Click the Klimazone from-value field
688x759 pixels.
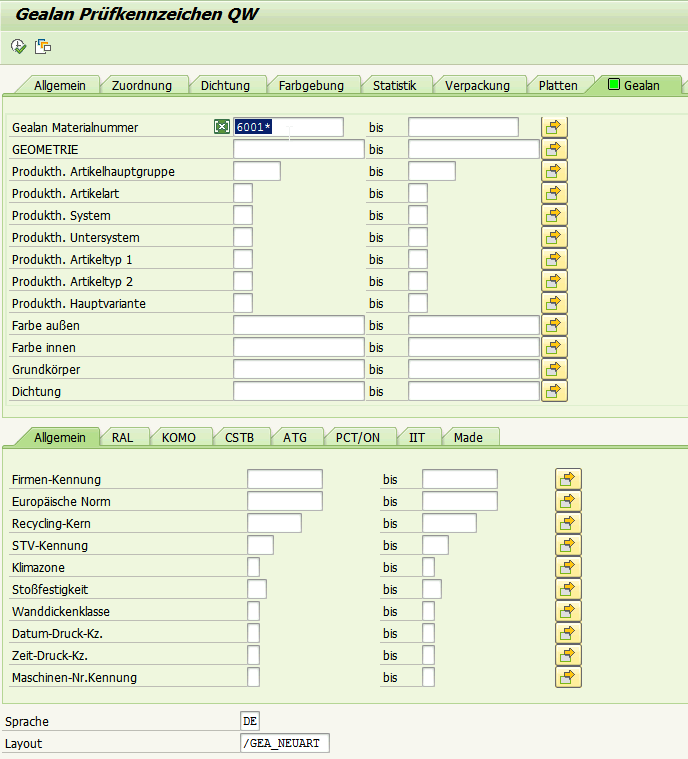[253, 567]
